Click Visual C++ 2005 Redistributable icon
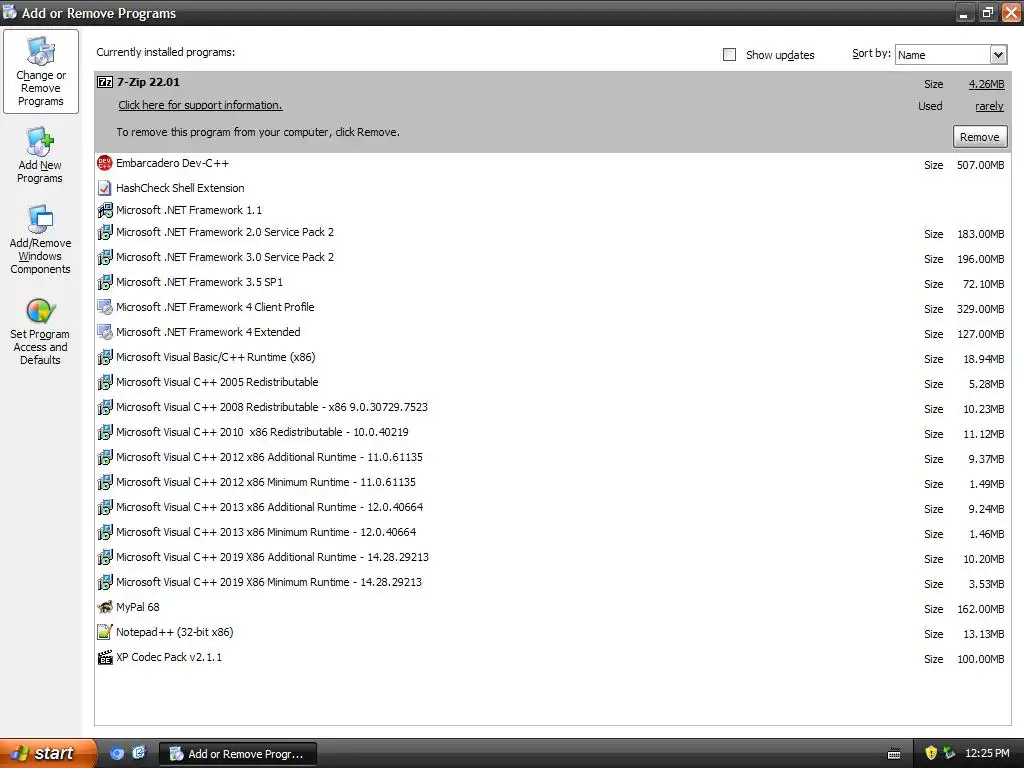The height and width of the screenshot is (768, 1024). 104,382
